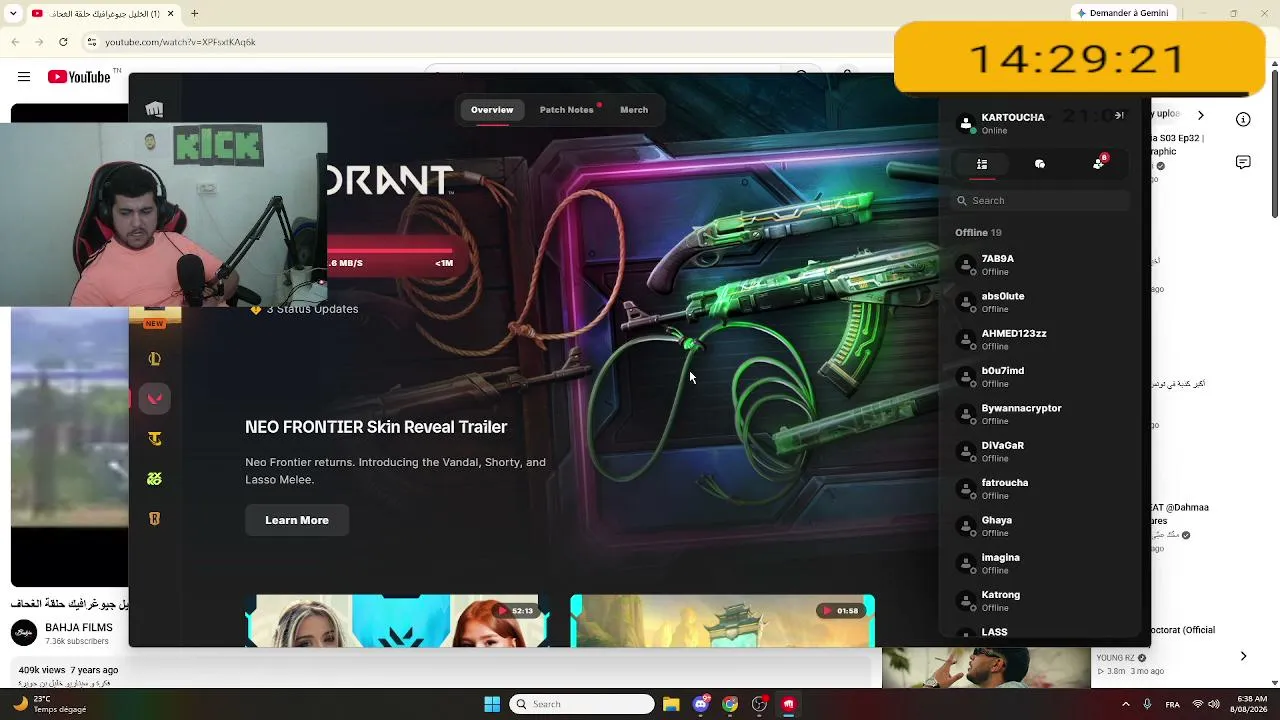
Task: Open Riot Client from the taskbar
Action: 789,704
